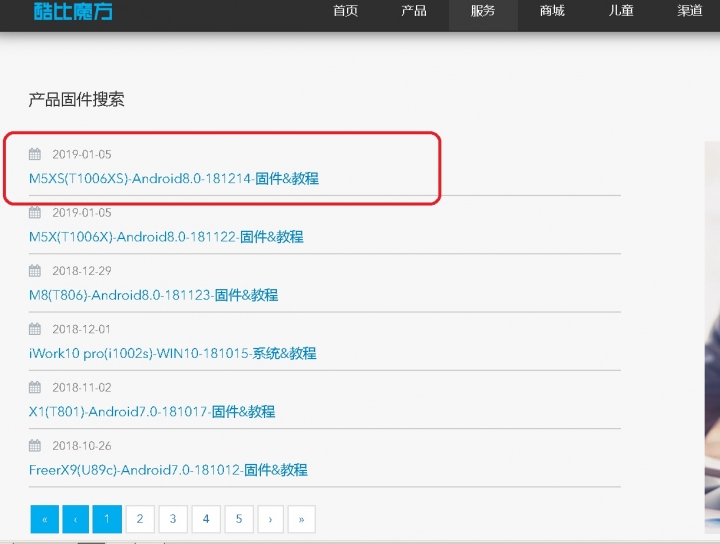Click calendar icon beside 2018-12-29 date

[35, 270]
